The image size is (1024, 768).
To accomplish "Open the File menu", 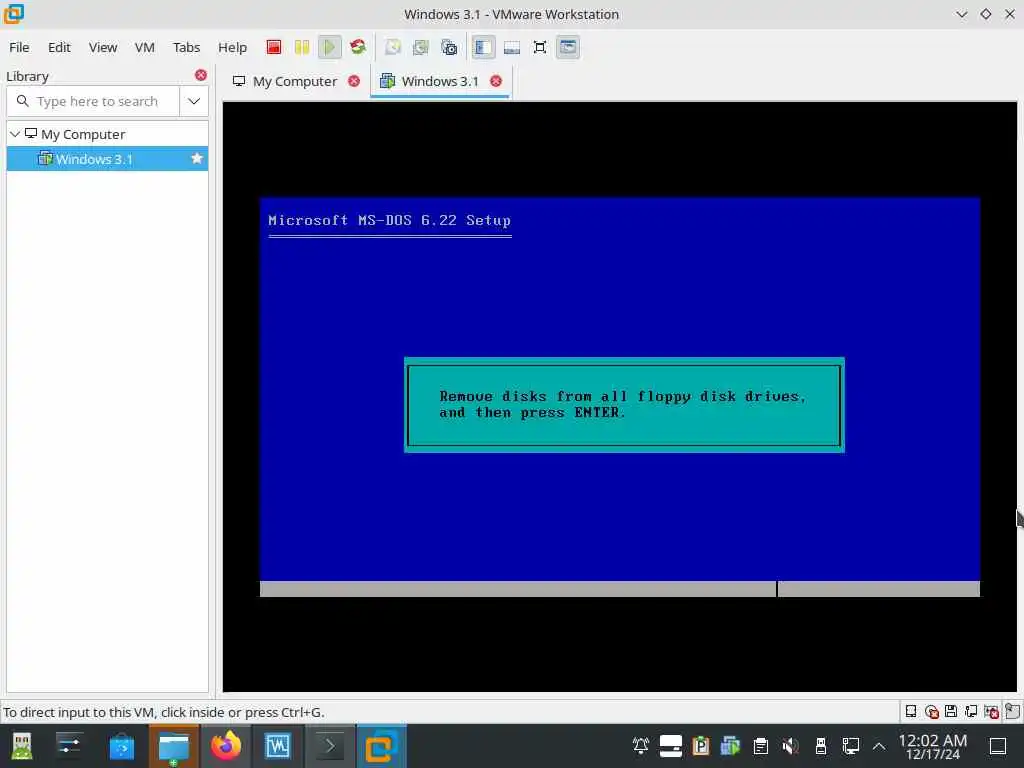I will 19,47.
